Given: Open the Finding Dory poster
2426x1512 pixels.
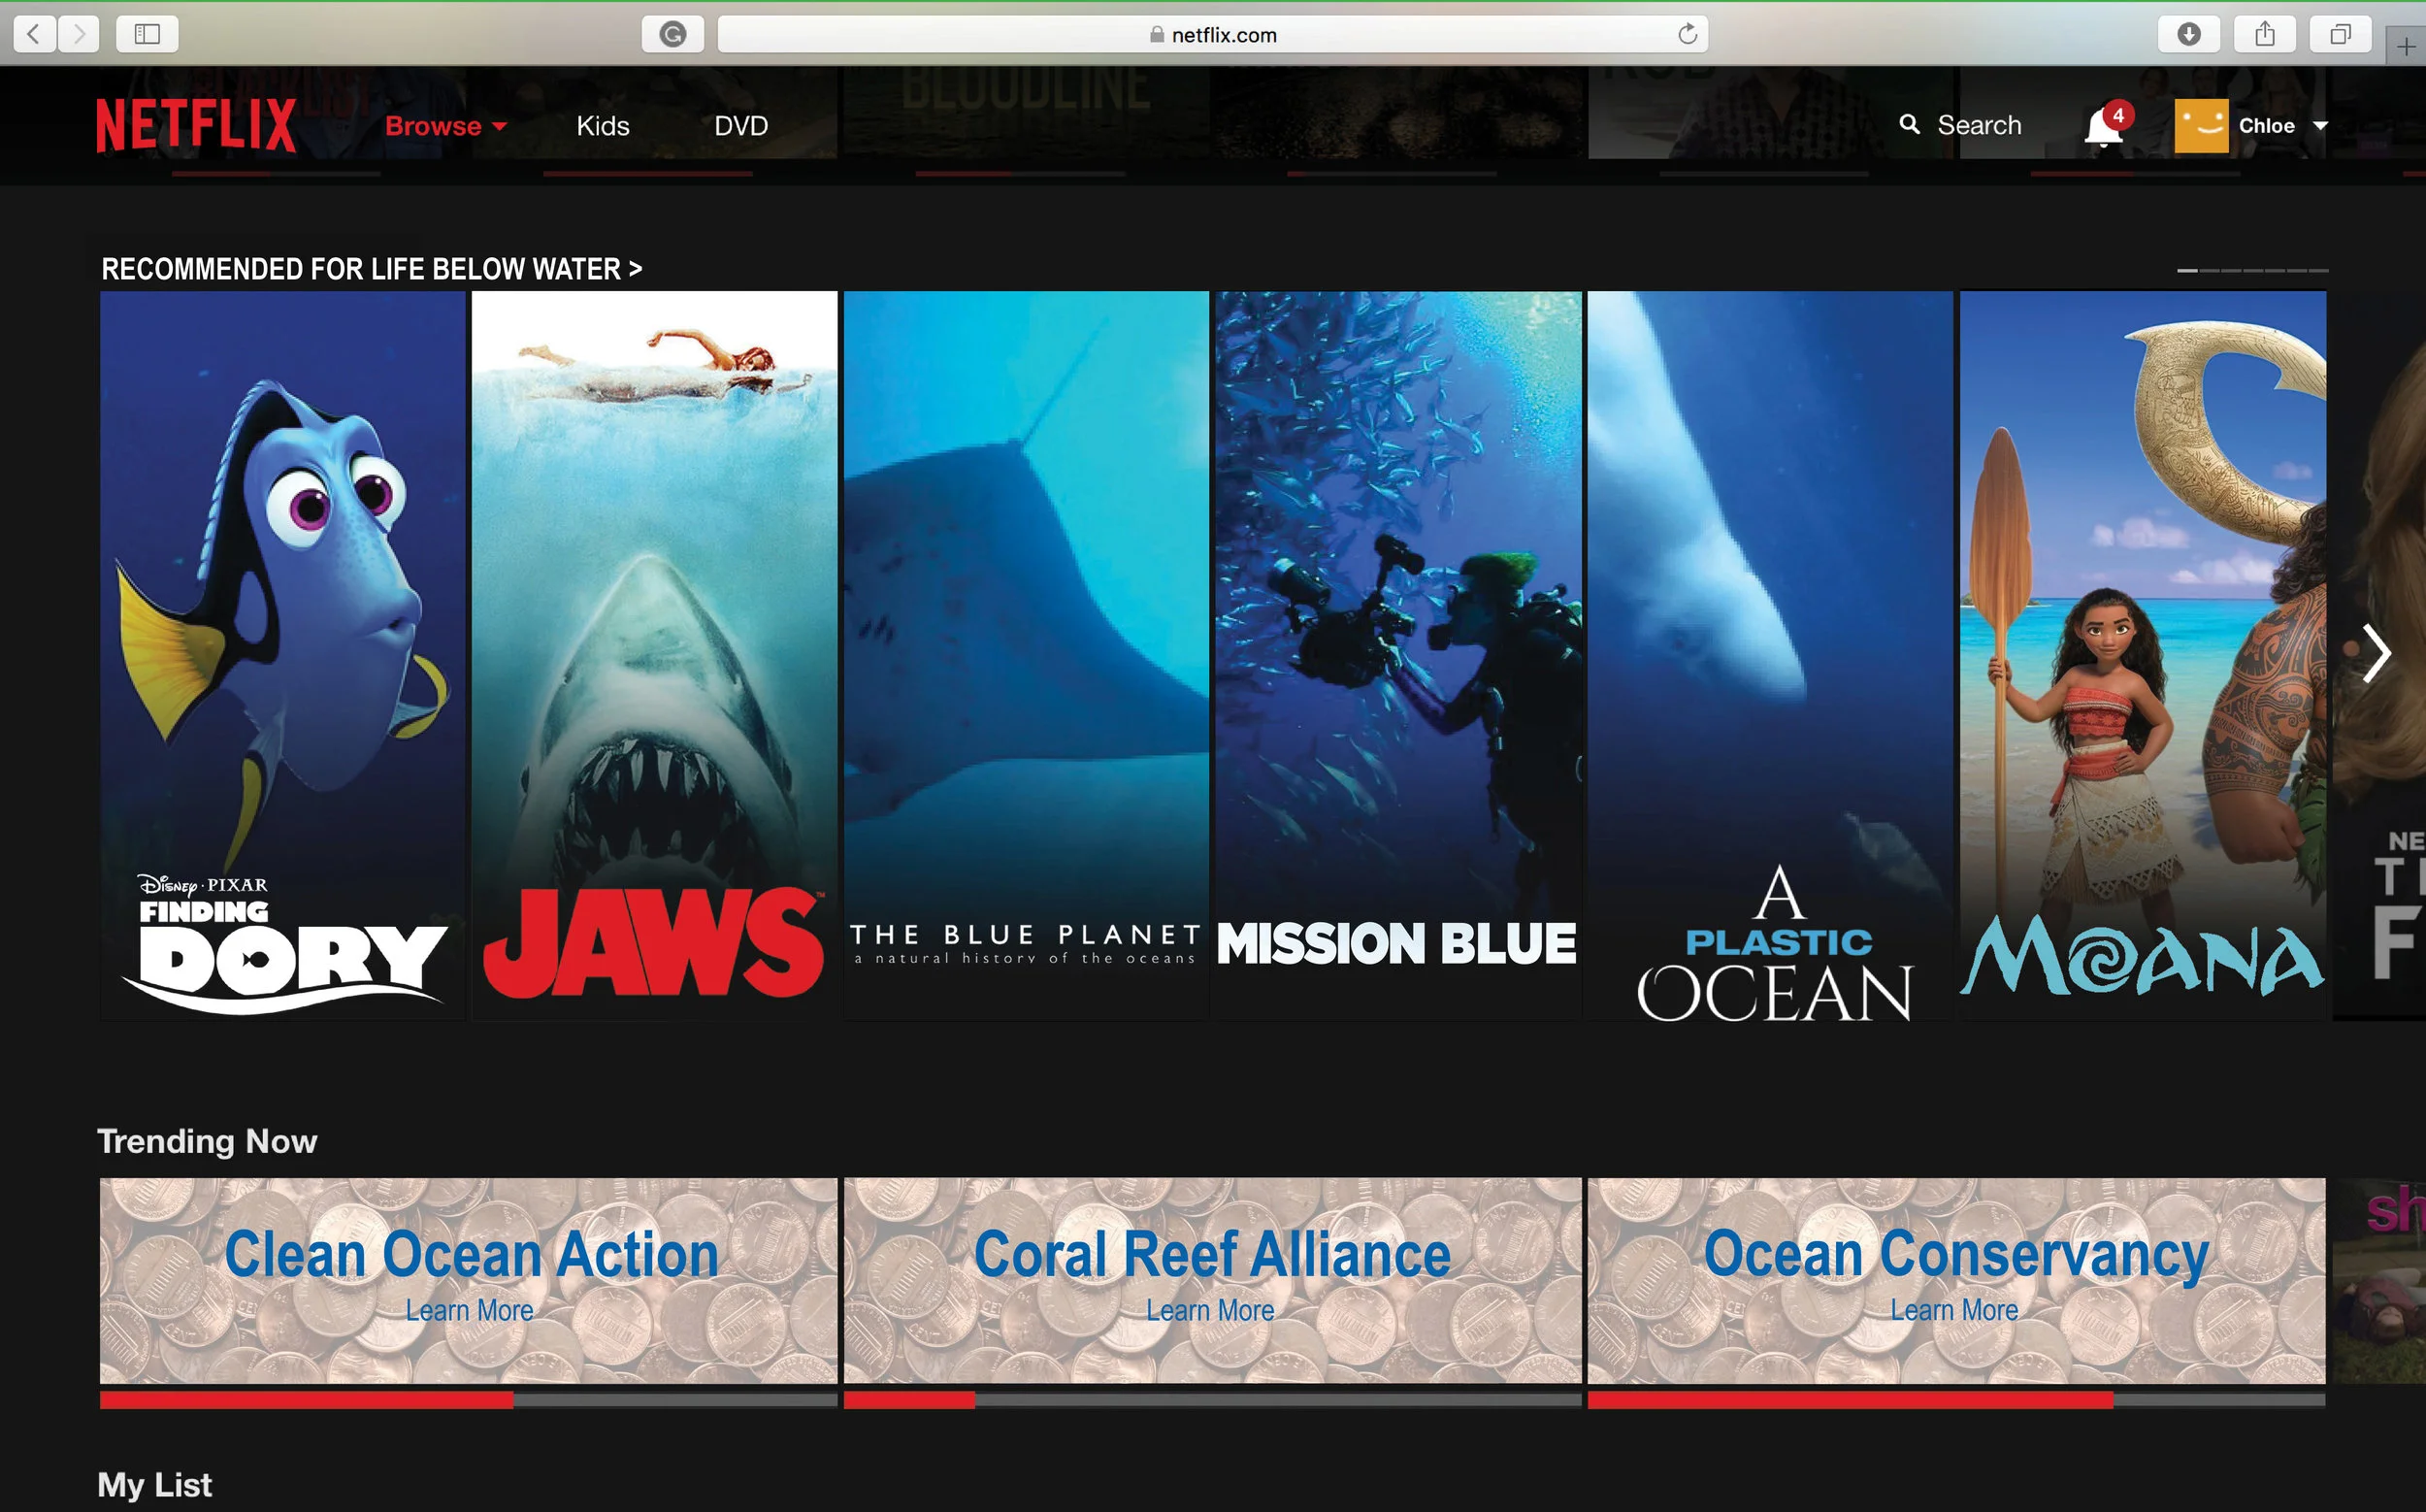Looking at the screenshot, I should pos(283,655).
